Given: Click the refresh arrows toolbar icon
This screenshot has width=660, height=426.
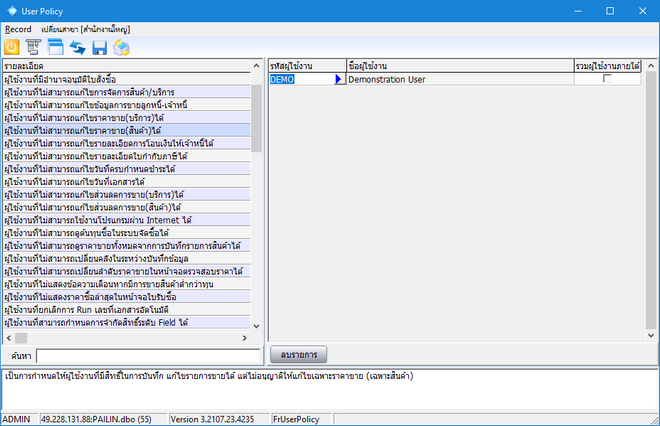Looking at the screenshot, I should click(77, 47).
